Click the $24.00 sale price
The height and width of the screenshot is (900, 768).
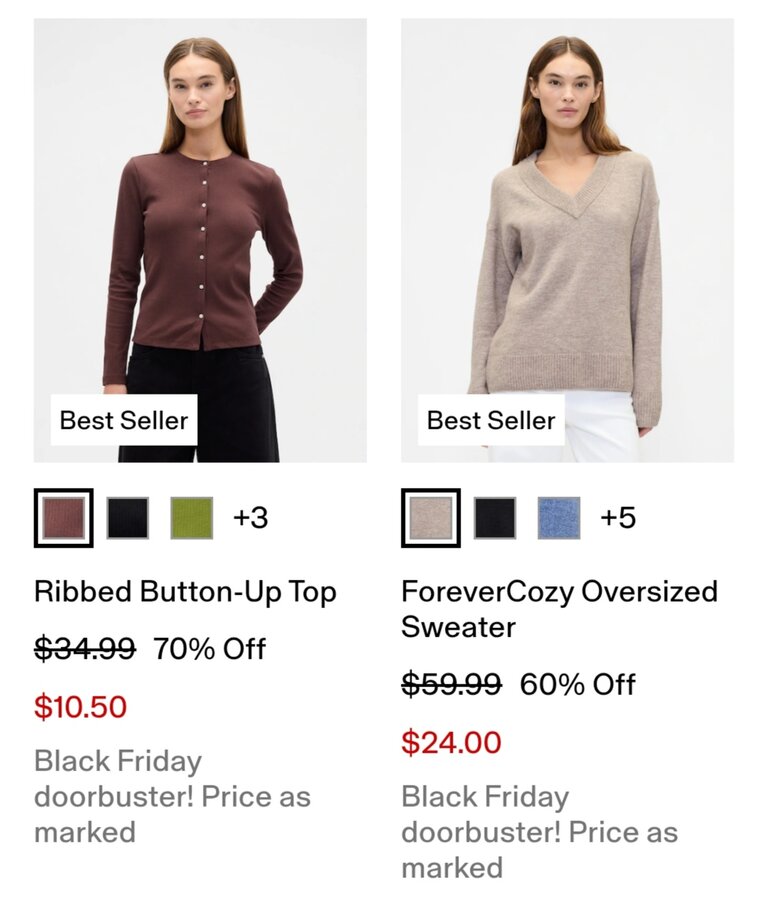[x=451, y=743]
